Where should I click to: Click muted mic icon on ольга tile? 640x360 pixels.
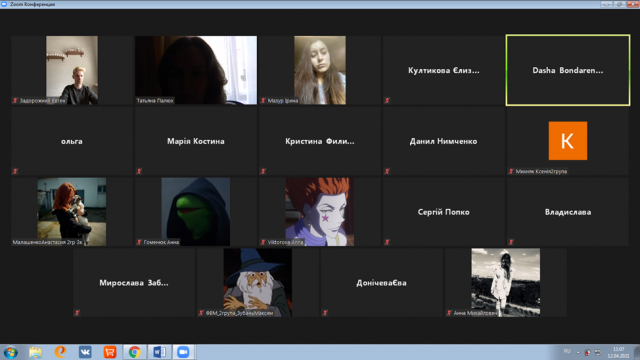pyautogui.click(x=16, y=171)
